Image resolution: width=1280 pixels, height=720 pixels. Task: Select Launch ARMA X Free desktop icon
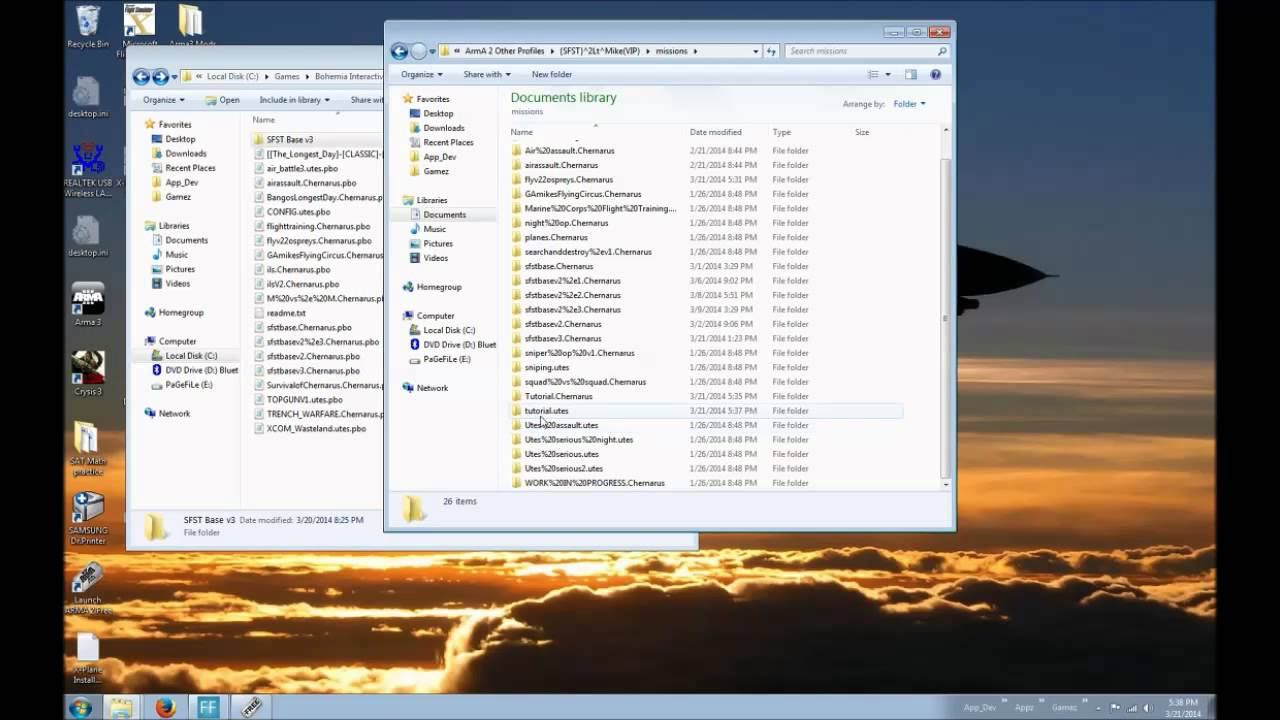pos(88,588)
